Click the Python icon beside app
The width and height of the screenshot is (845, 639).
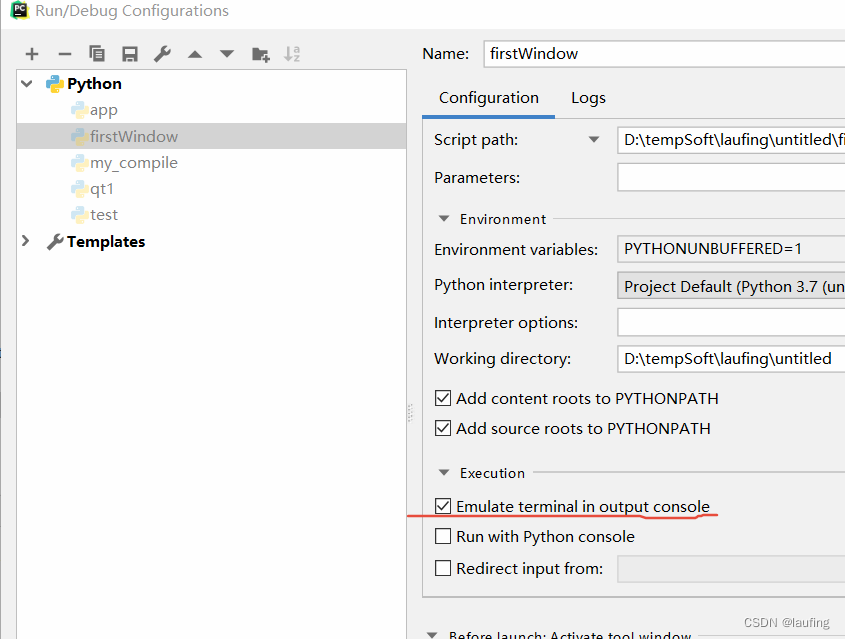click(79, 110)
